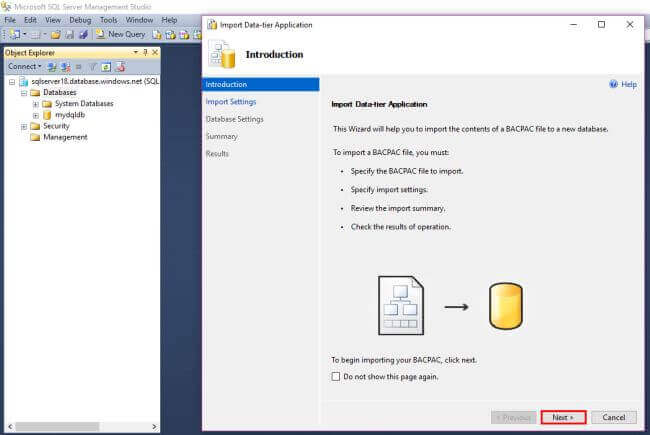Click the Save disk icon in toolbar
Screen dimensions: 650x435
[x=69, y=35]
